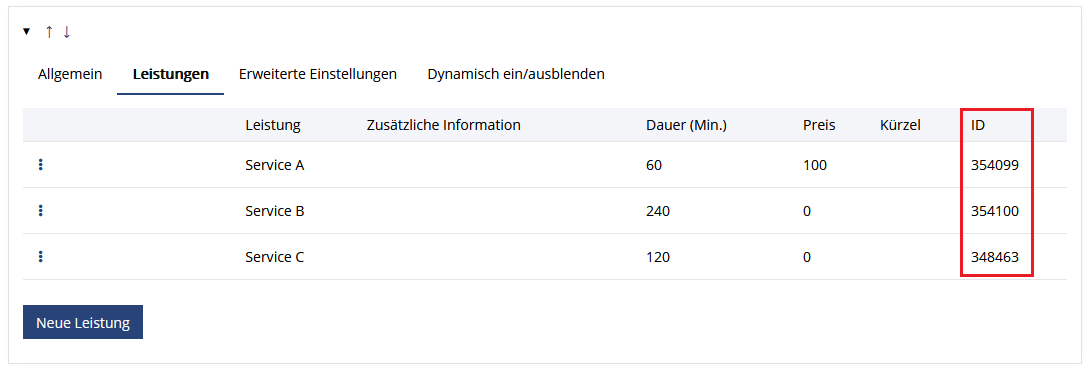This screenshot has height=373, width=1091.
Task: Click the Zusätzliche Information column header
Action: [x=443, y=125]
